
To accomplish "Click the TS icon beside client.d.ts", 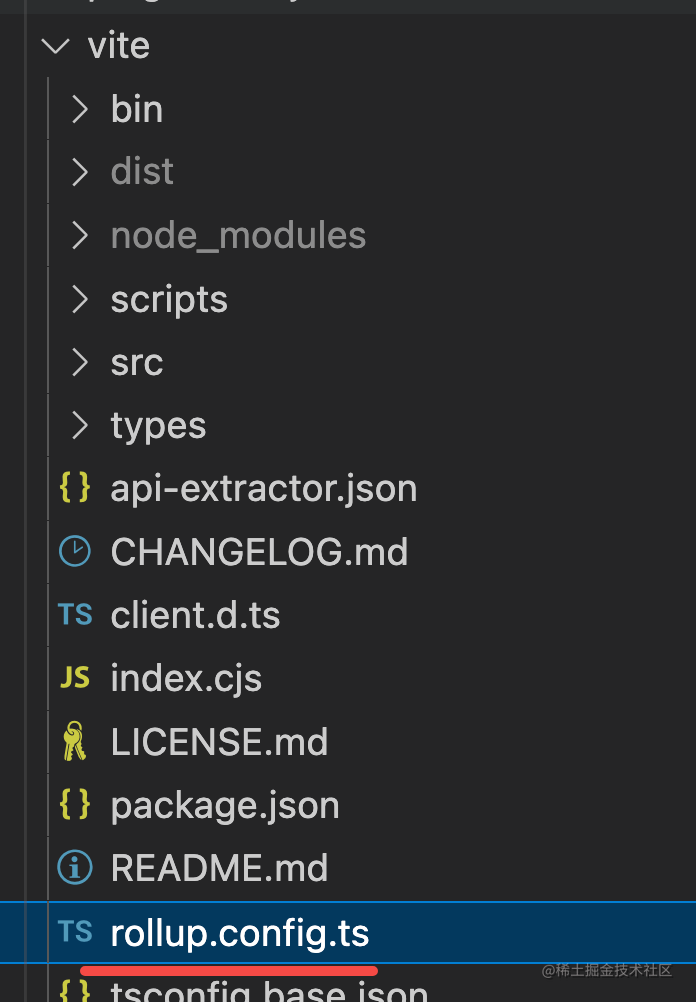I will coord(75,614).
